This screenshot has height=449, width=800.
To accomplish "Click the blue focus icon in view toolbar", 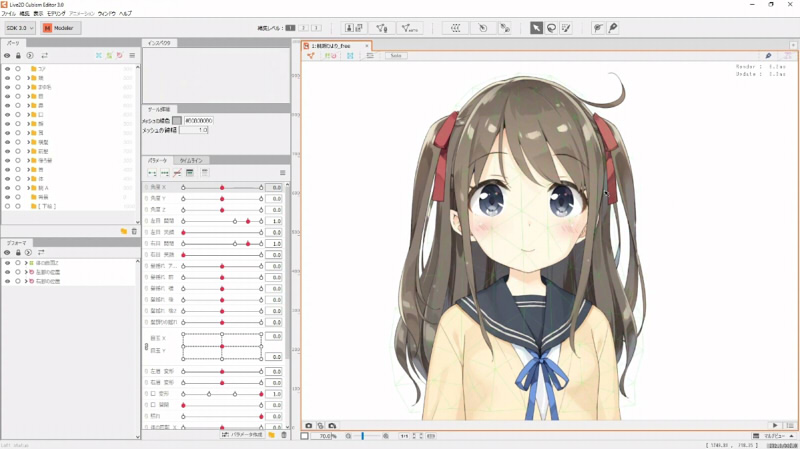I will pyautogui.click(x=350, y=56).
